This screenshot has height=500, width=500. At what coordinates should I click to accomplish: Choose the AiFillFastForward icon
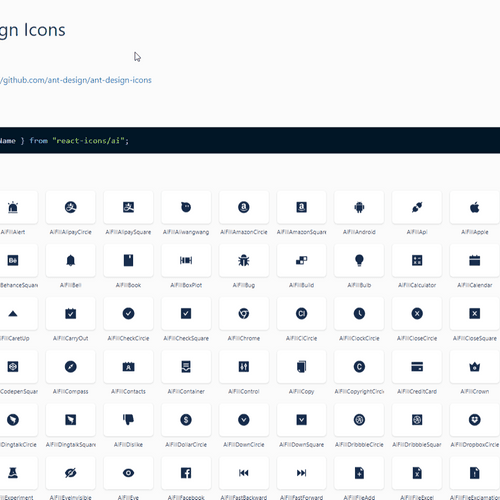point(301,473)
